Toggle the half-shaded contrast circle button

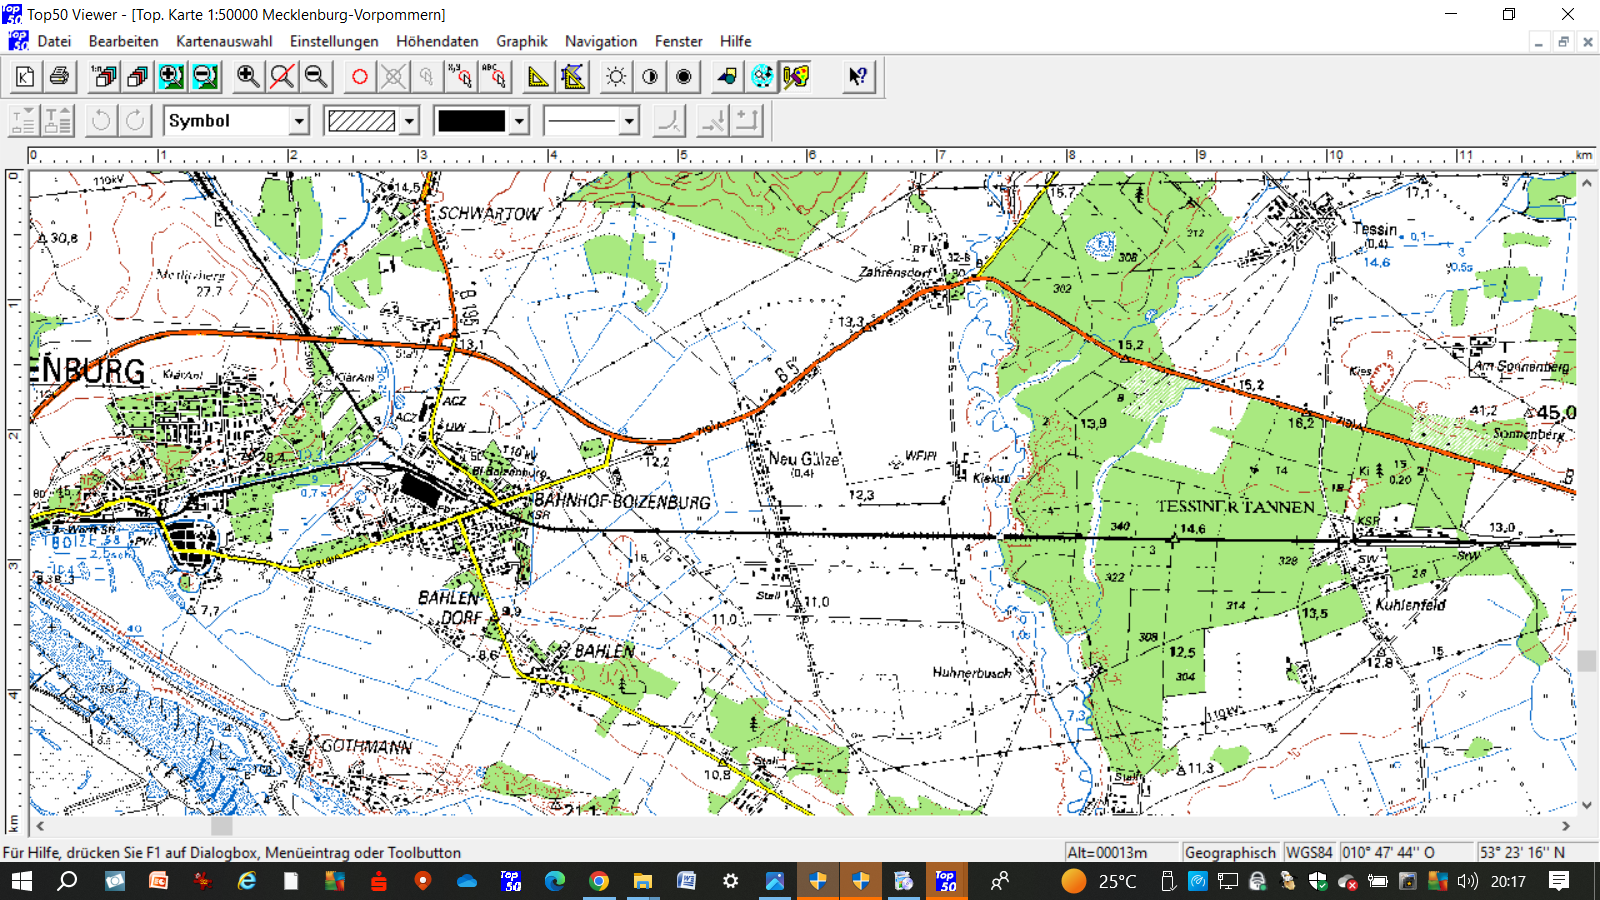(x=650, y=77)
